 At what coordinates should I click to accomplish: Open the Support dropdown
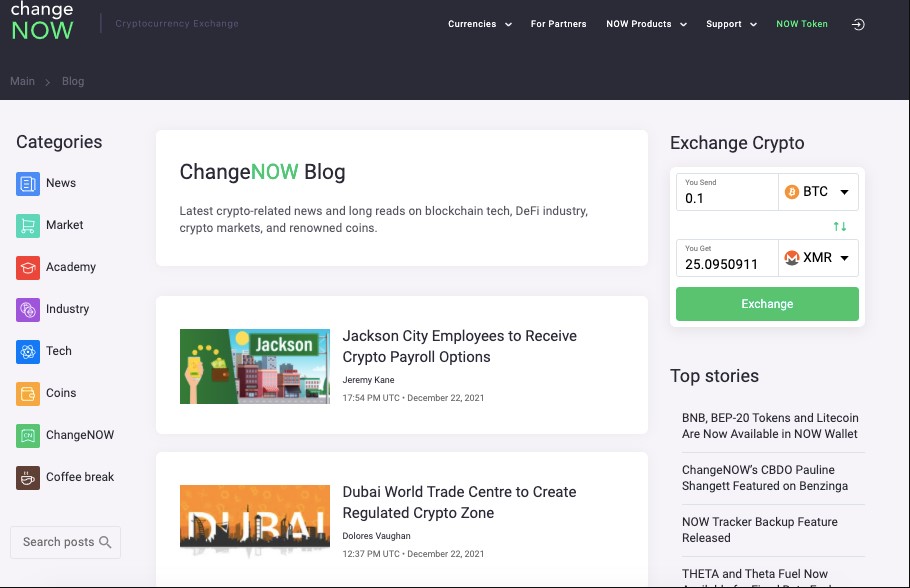[729, 24]
